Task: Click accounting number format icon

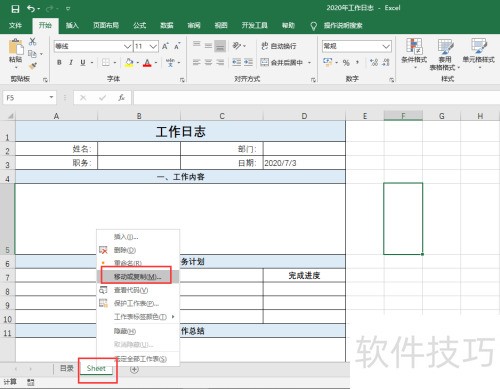Action: (328, 62)
